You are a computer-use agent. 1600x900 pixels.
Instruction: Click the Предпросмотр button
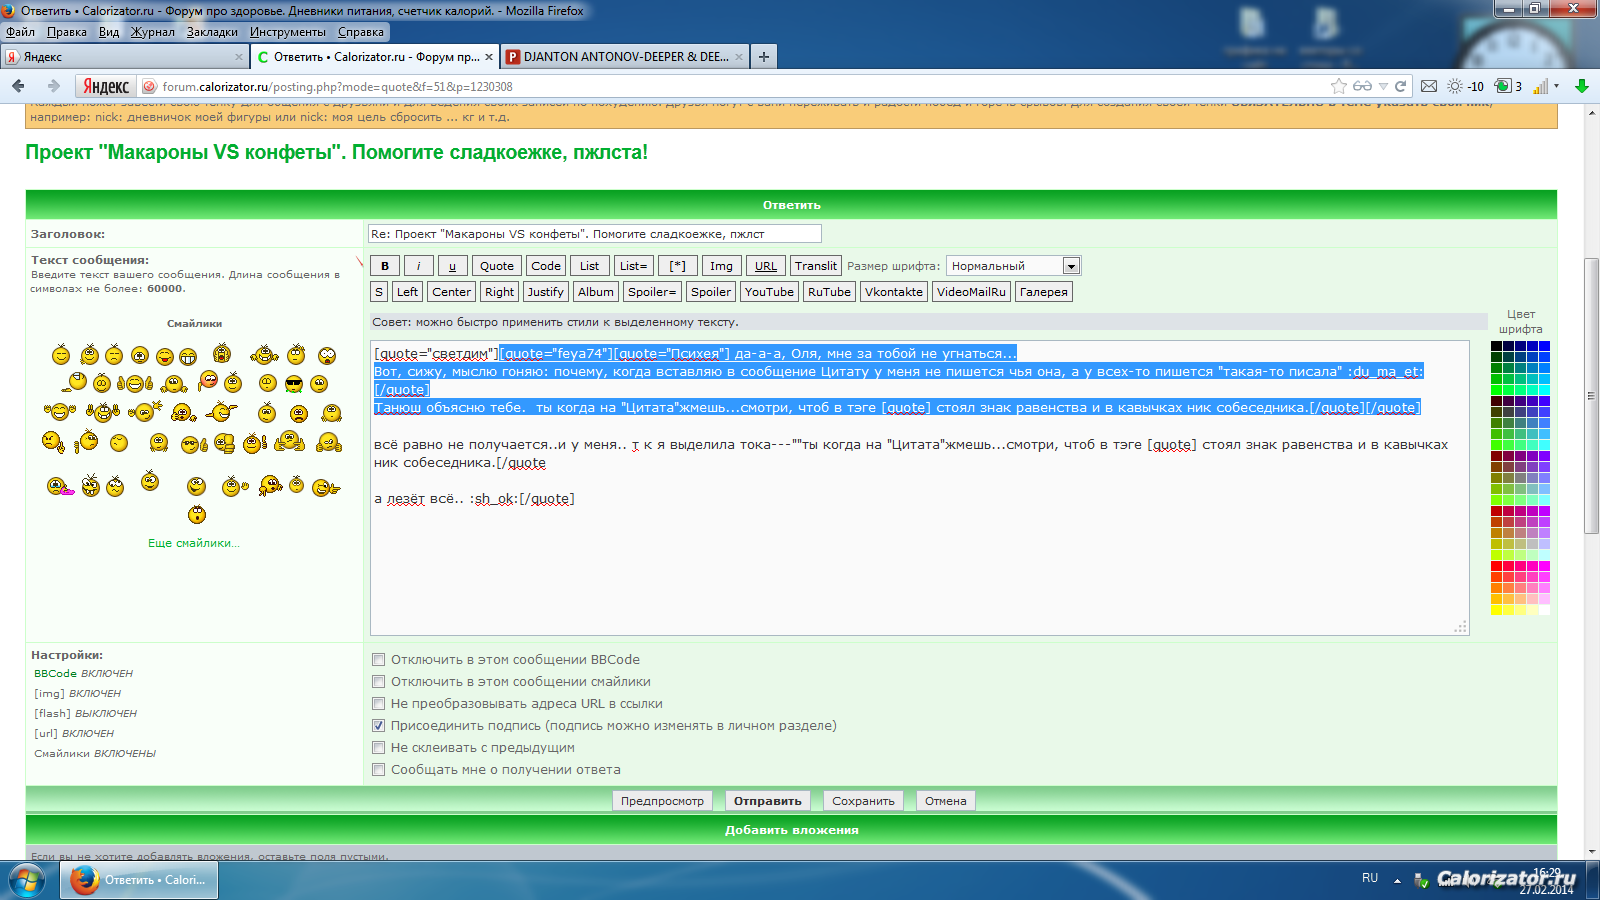tap(662, 801)
